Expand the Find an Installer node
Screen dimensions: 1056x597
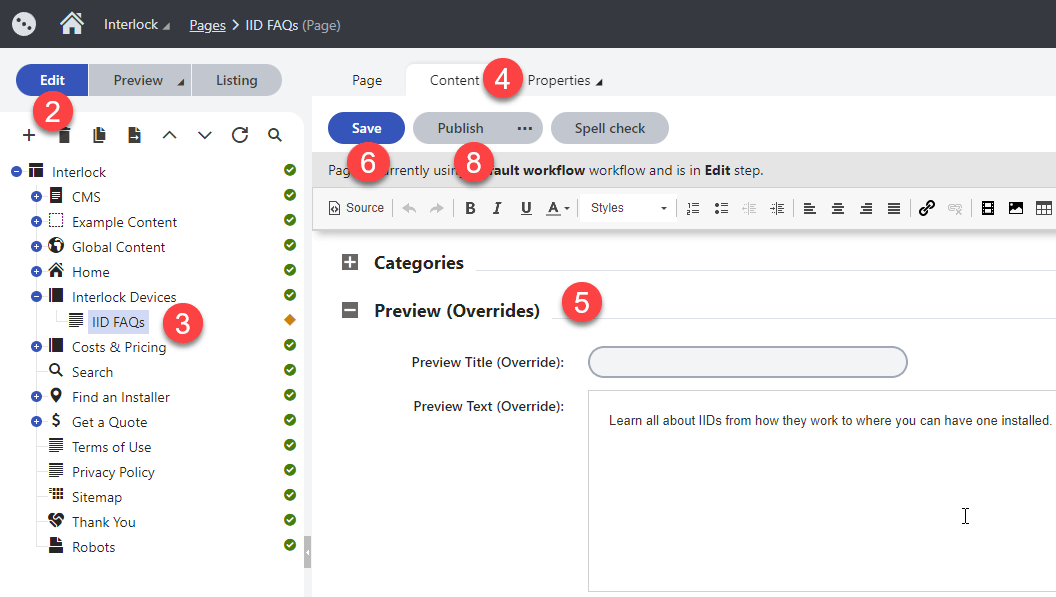pos(36,397)
